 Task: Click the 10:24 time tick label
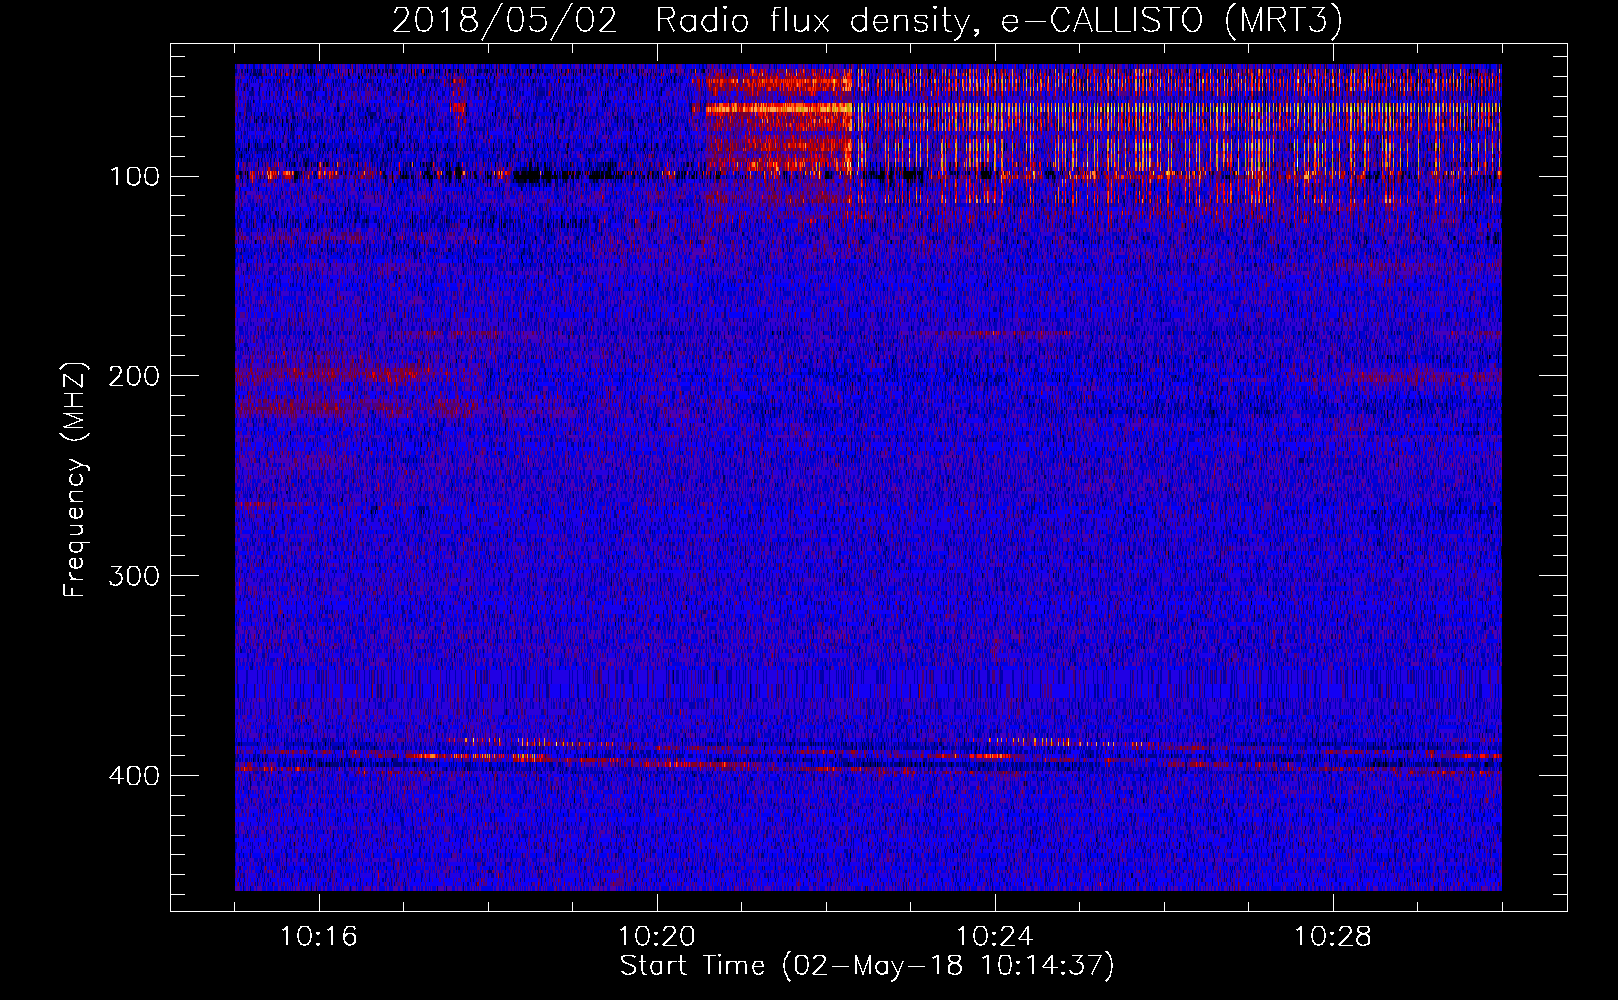click(x=995, y=937)
